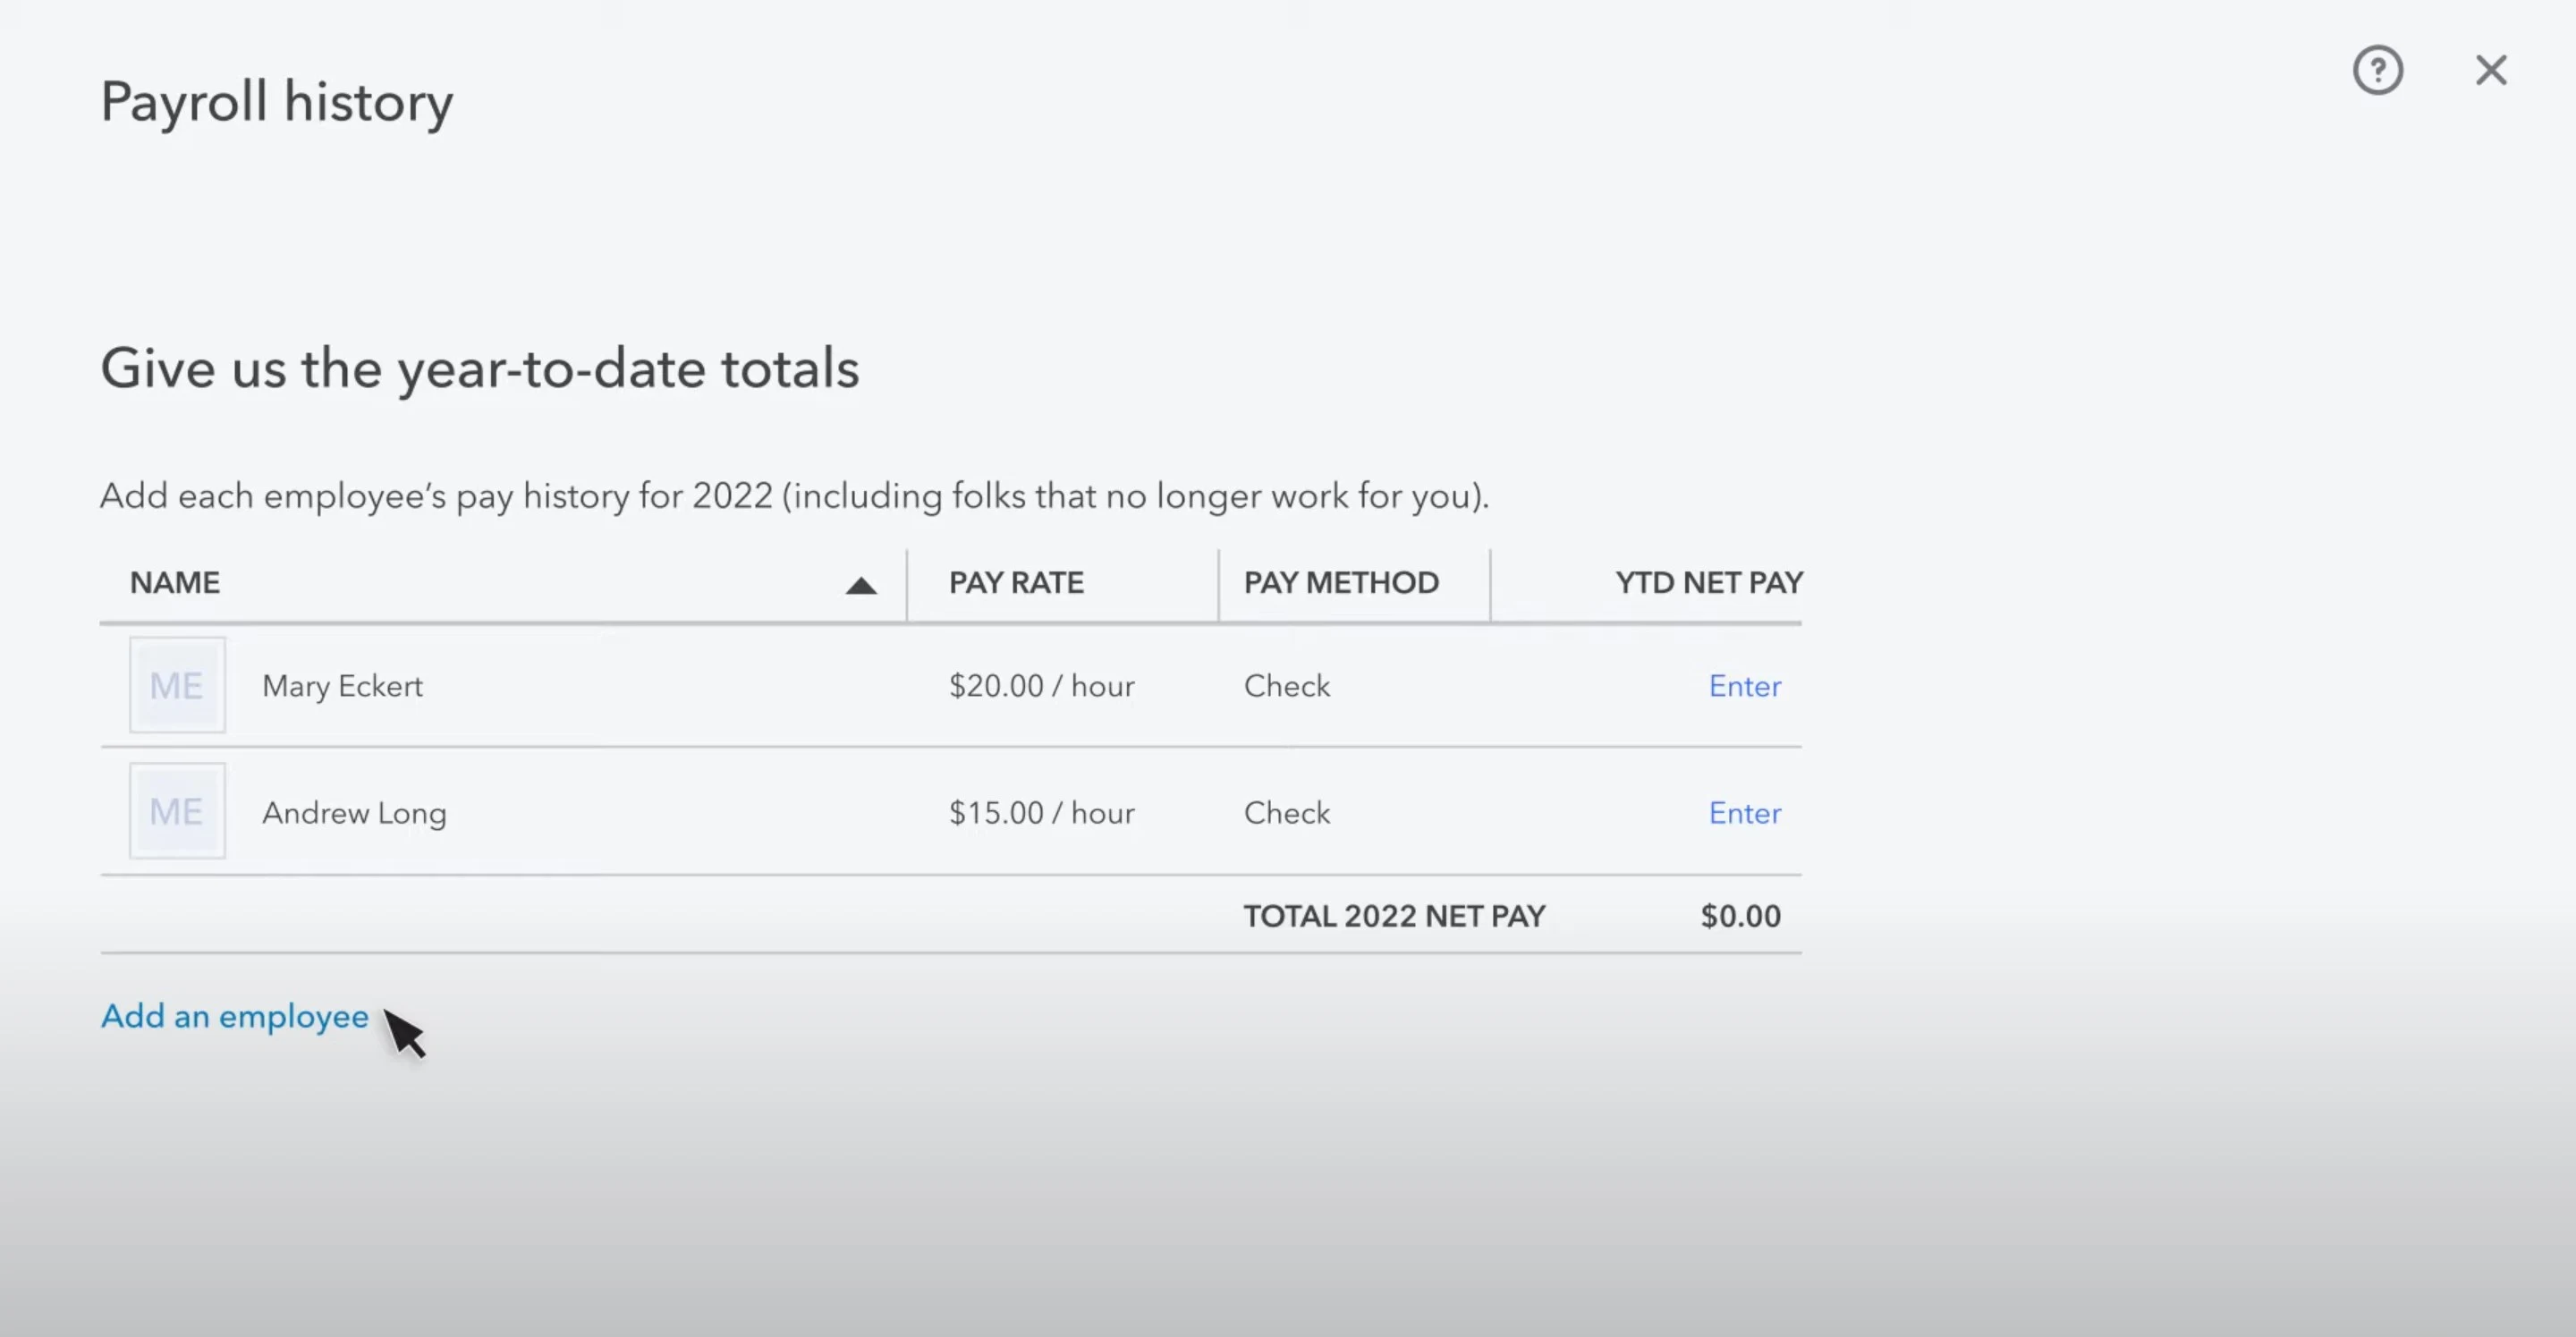Click the PAY RATE column header

click(x=1016, y=583)
